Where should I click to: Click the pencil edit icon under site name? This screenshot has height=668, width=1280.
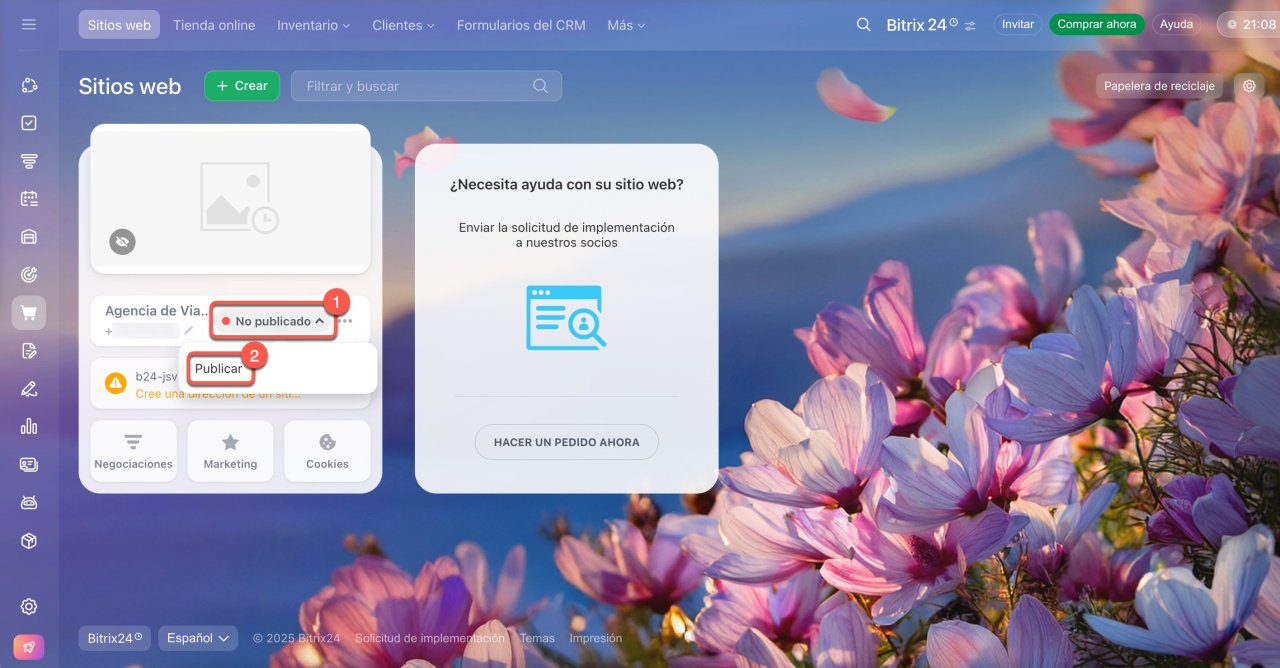click(188, 331)
